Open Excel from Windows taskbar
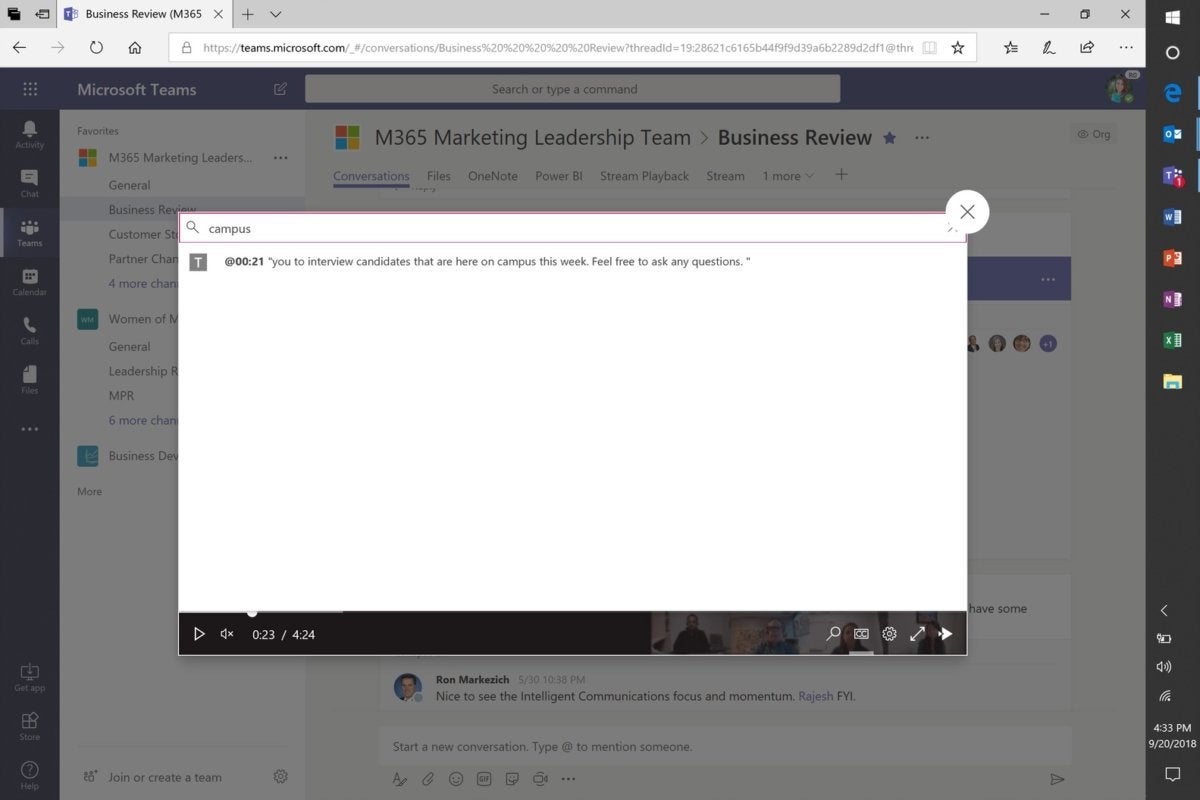This screenshot has width=1200, height=800. click(x=1173, y=340)
